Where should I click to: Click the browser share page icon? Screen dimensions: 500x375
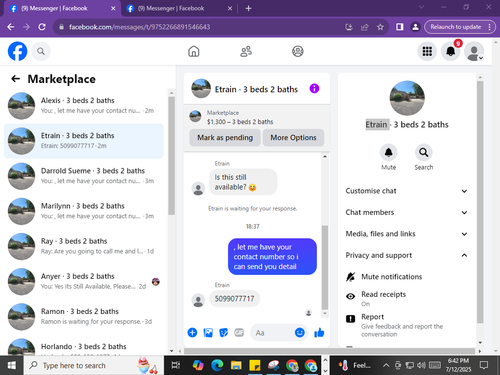365,27
